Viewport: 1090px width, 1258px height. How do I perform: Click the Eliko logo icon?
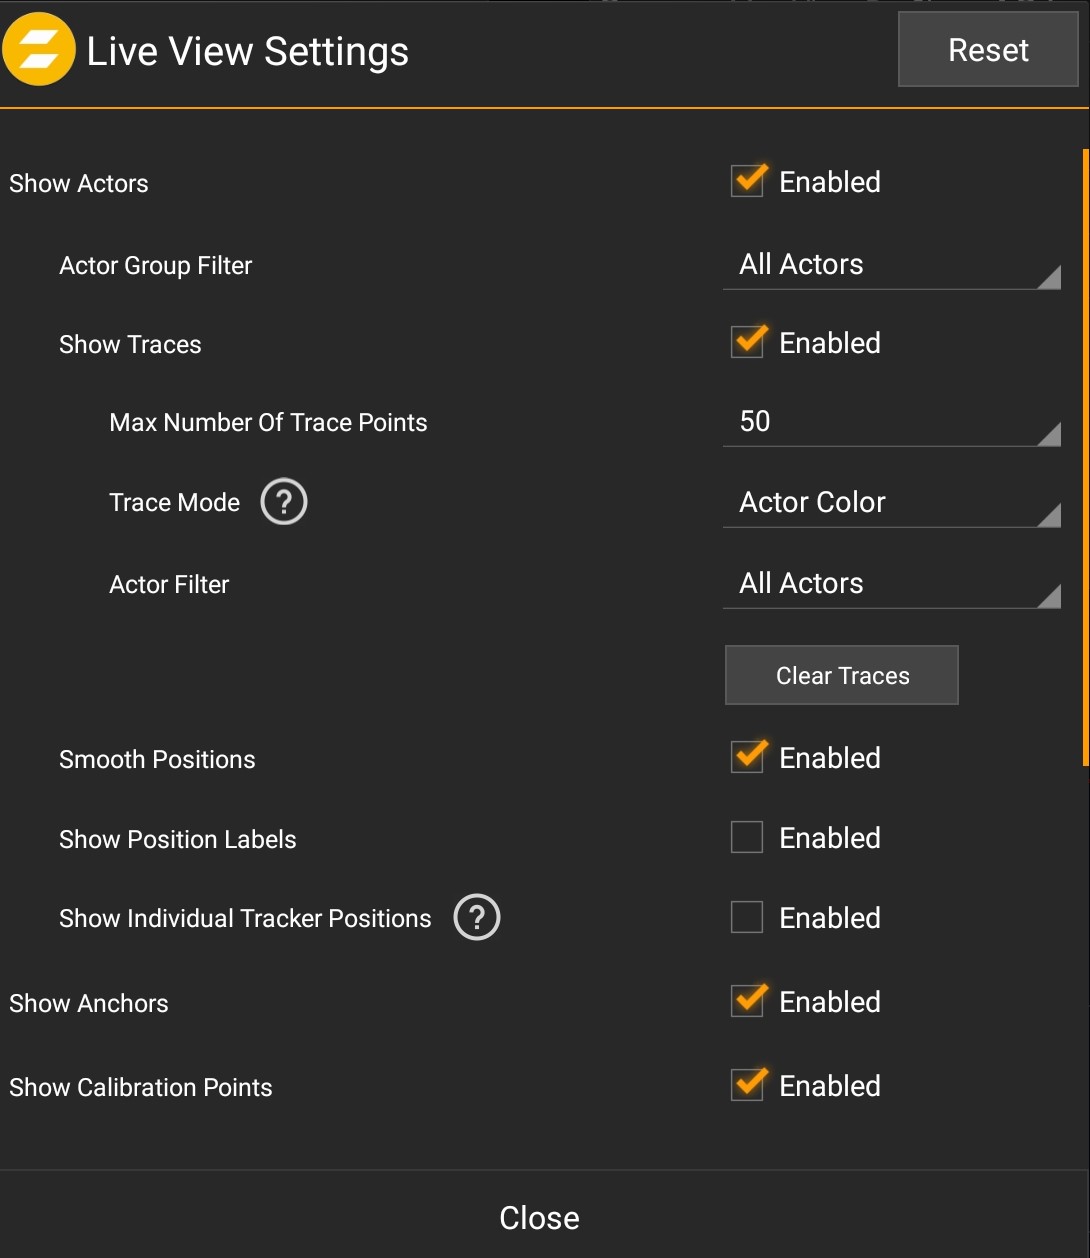point(39,49)
